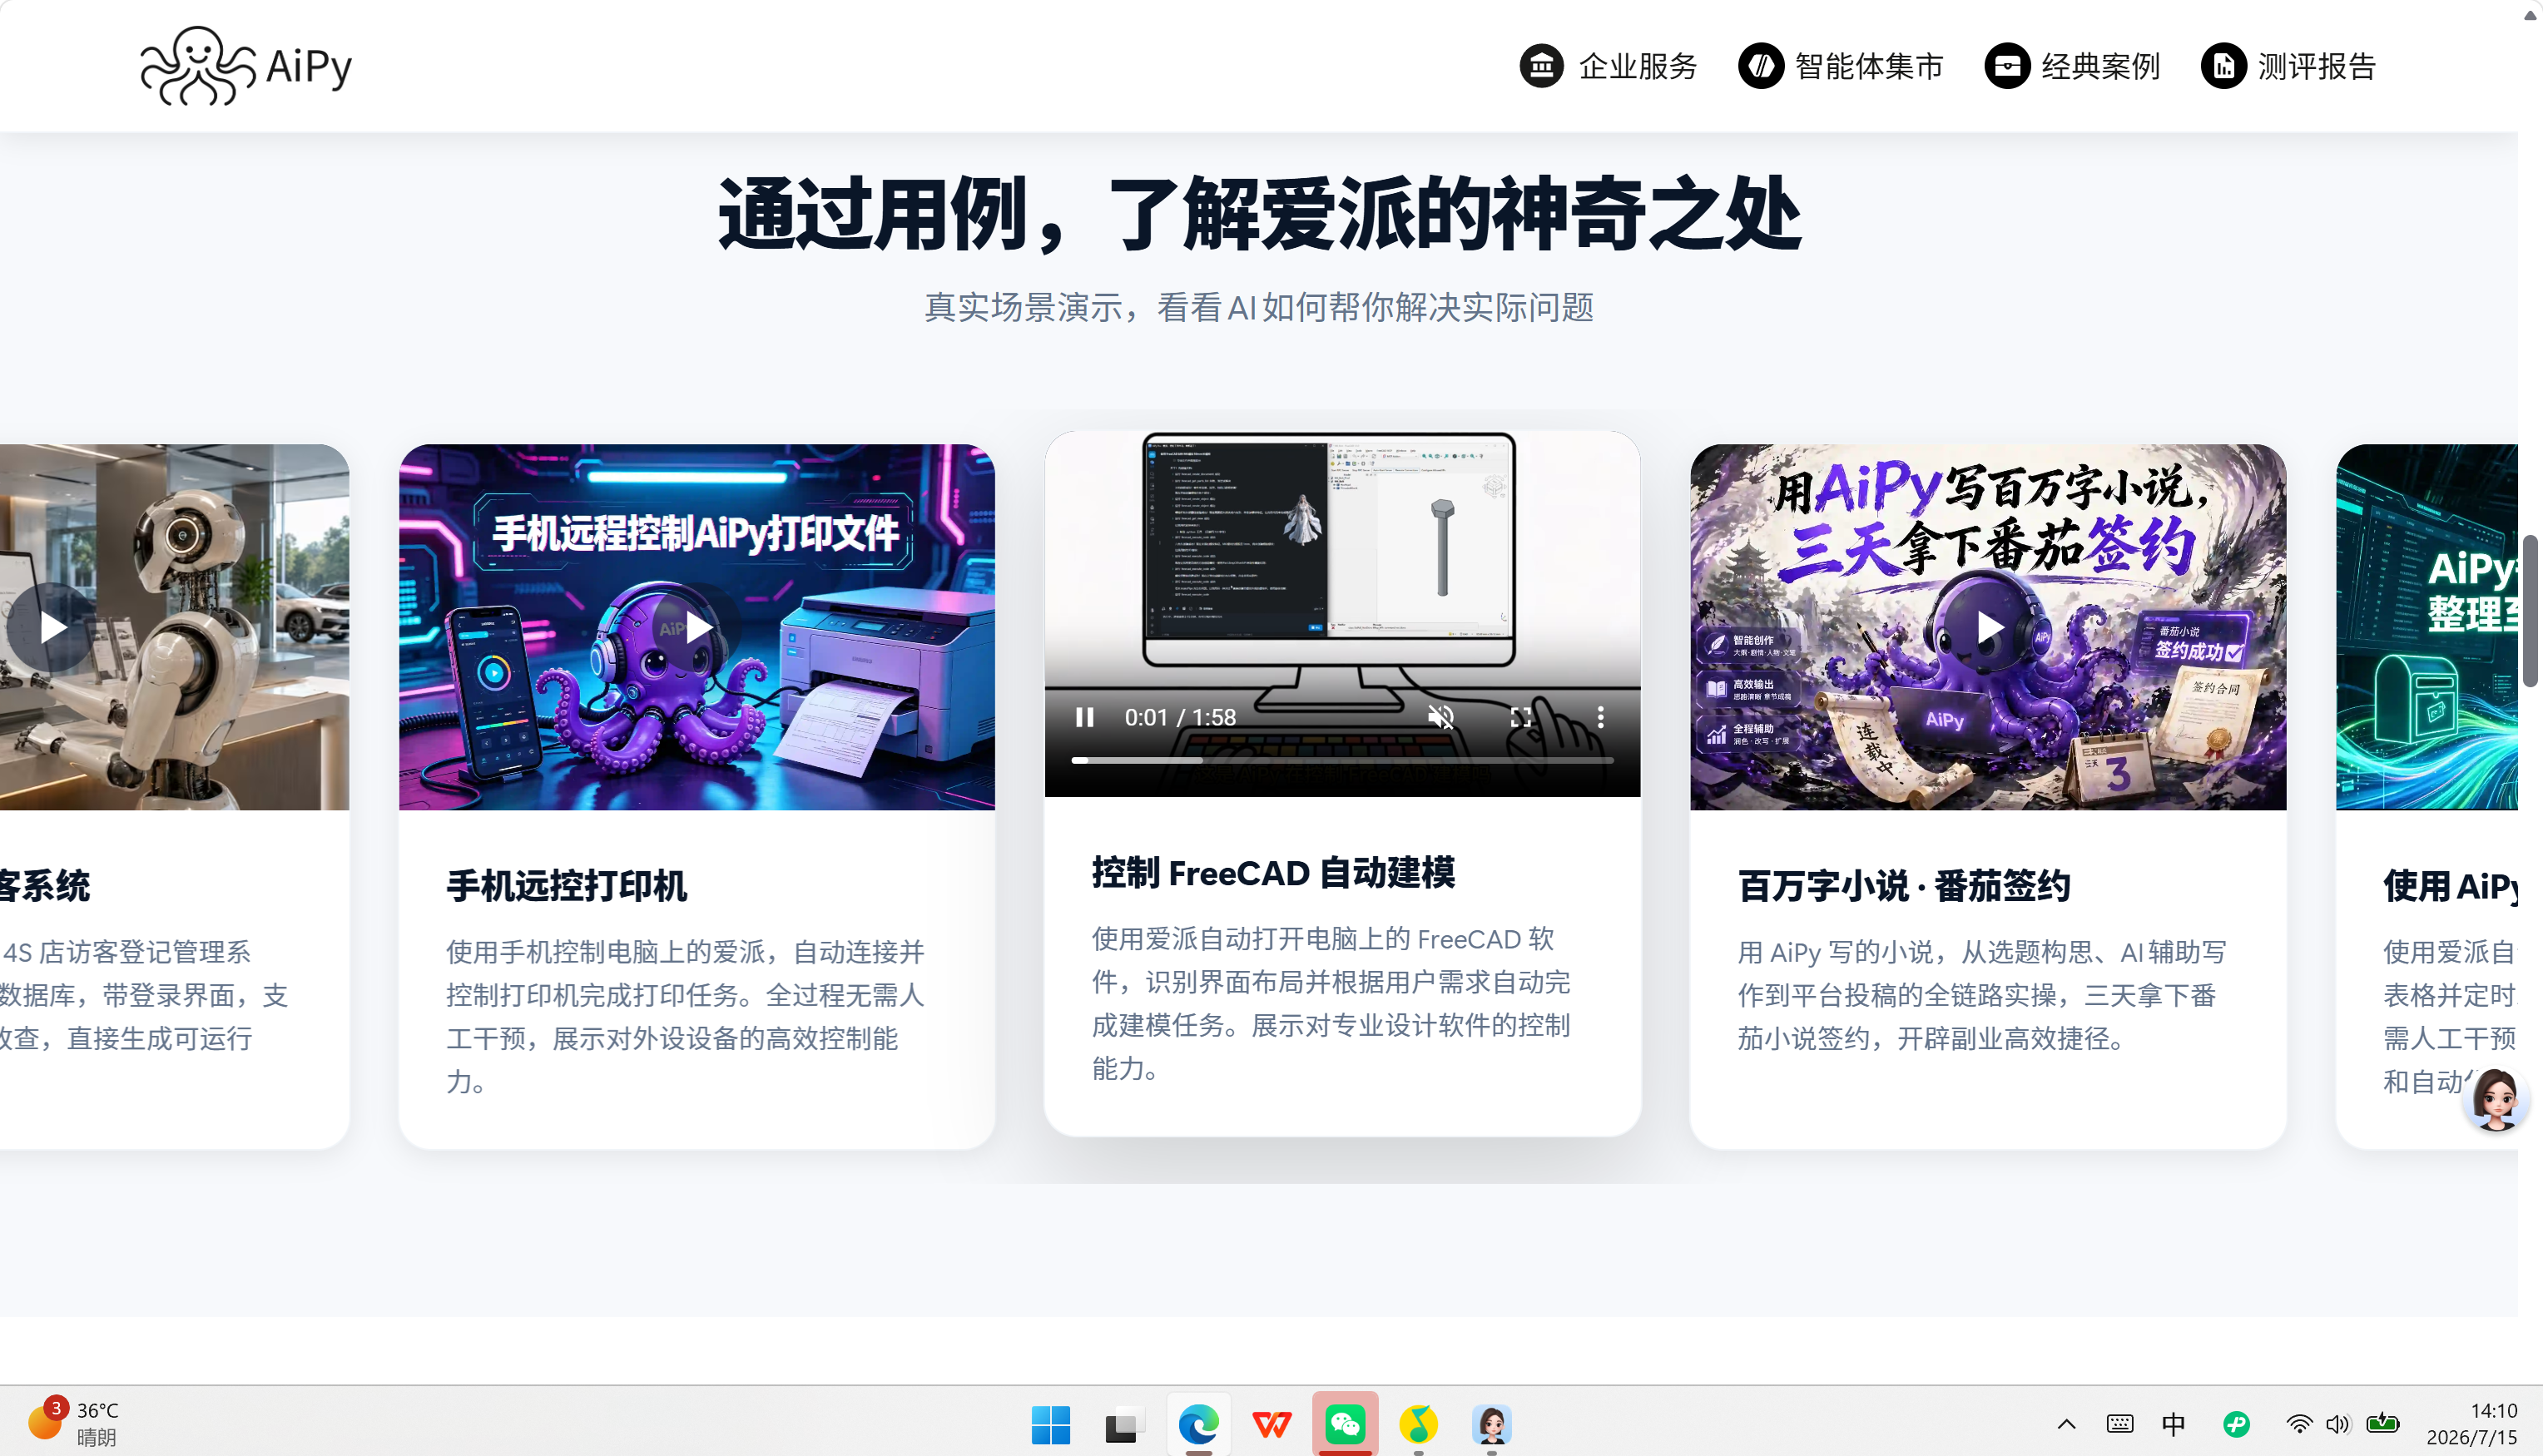The width and height of the screenshot is (2543, 1456).
Task: Open the battery tray icon
Action: pos(2383,1424)
